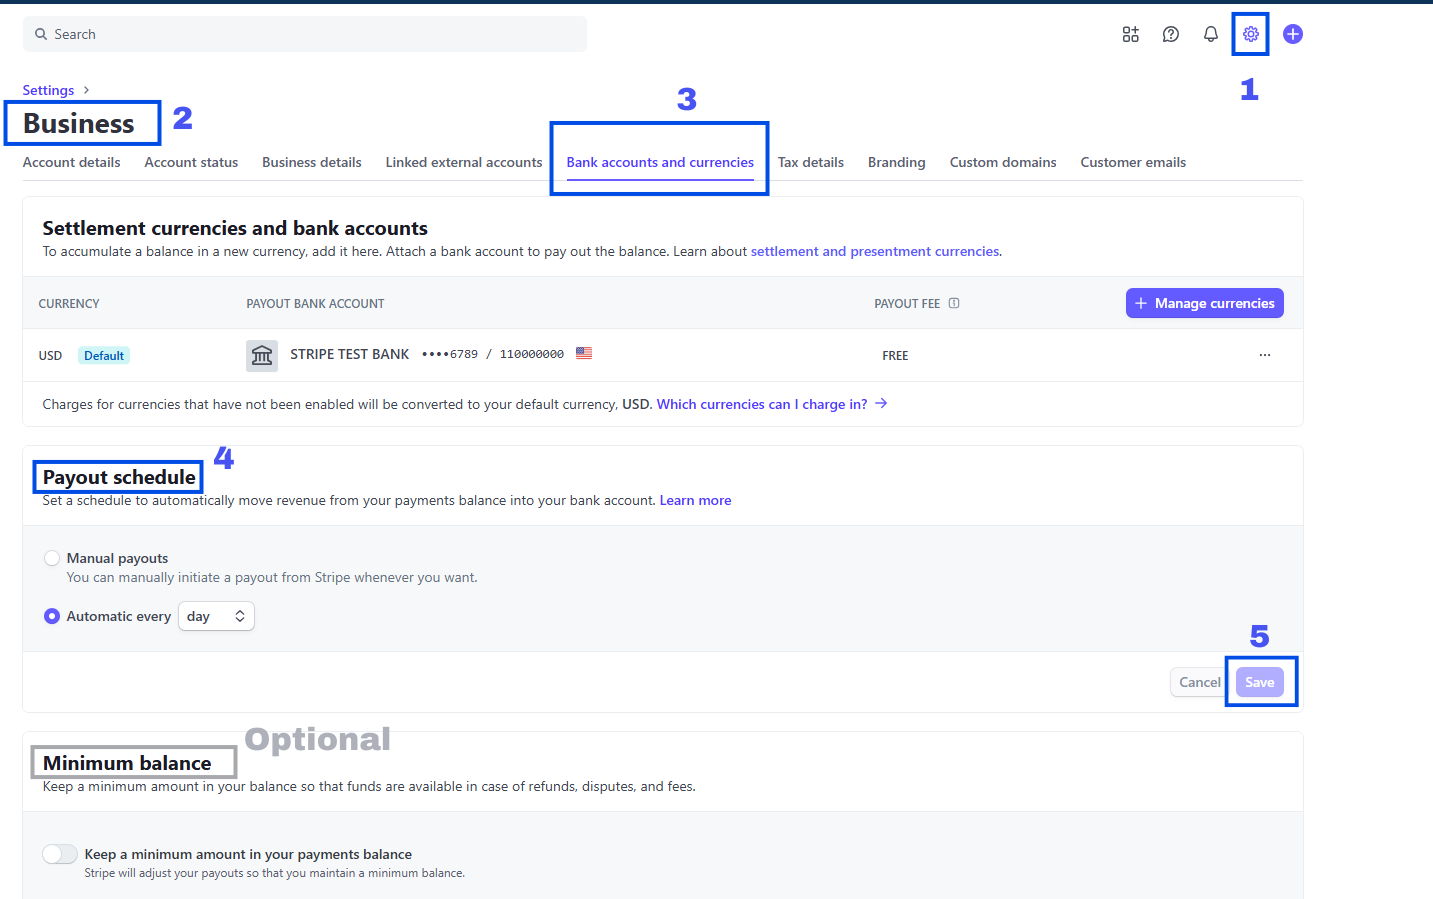Click into the Search field
This screenshot has height=899, width=1433.
[x=304, y=34]
